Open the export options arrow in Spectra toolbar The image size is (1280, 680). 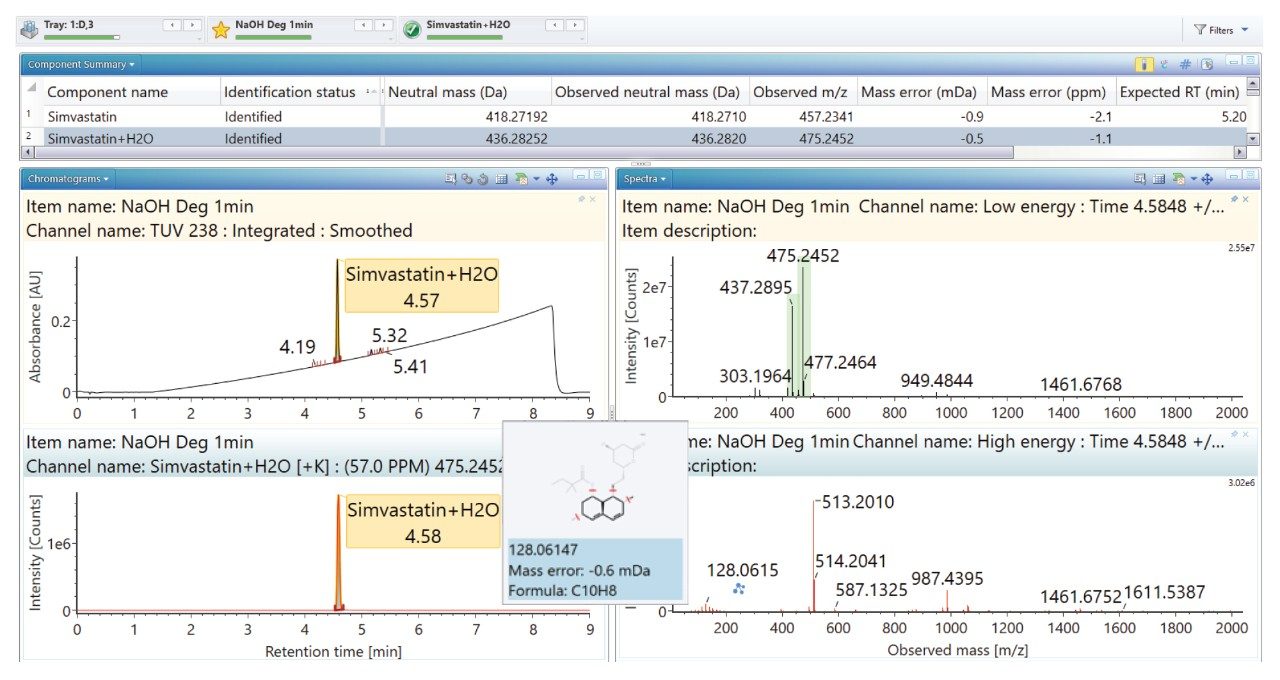[1193, 178]
